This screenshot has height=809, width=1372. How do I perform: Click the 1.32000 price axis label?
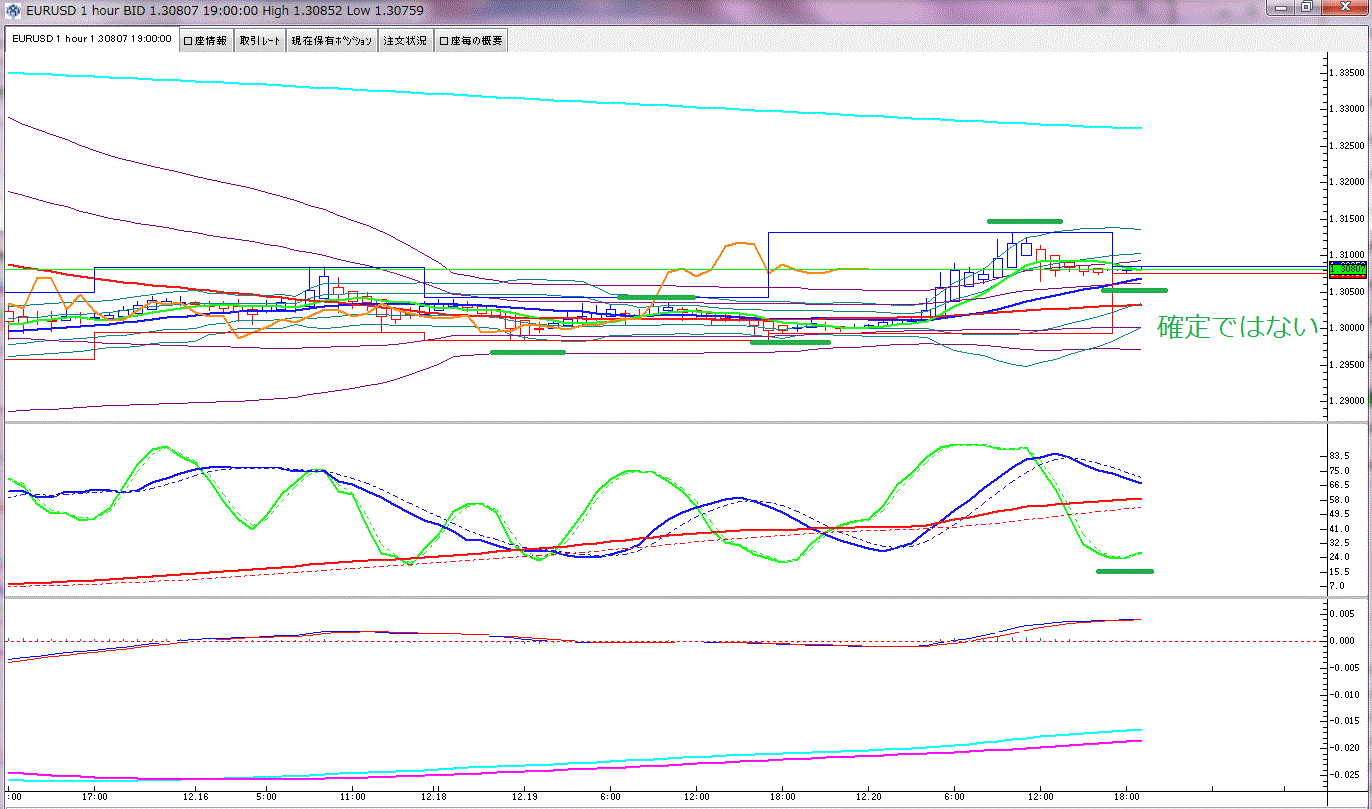point(1346,182)
